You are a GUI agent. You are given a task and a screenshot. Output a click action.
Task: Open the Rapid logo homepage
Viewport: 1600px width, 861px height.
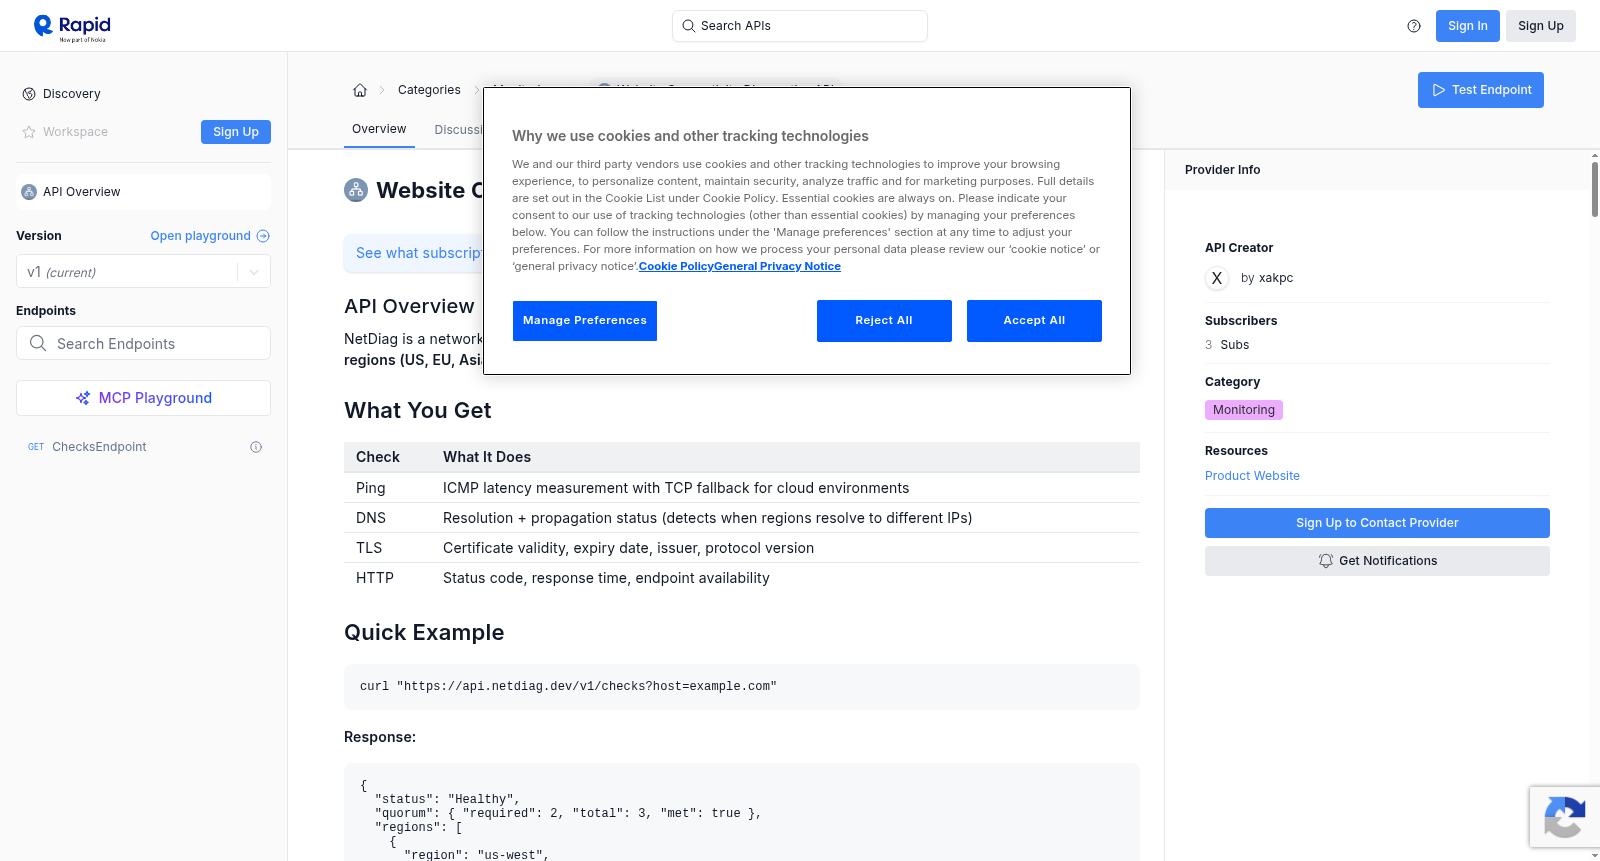point(72,27)
